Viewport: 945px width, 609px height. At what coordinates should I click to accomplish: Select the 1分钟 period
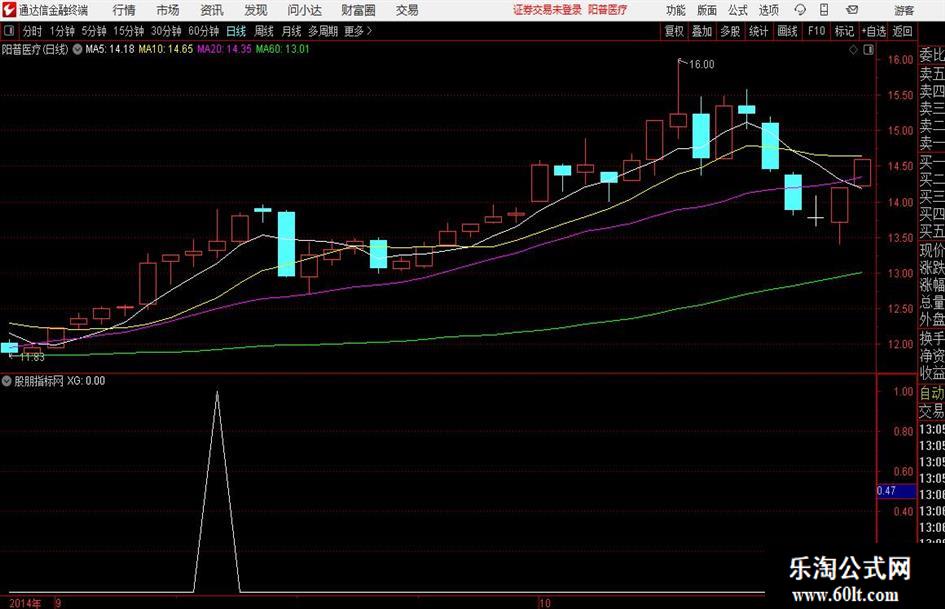(62, 31)
